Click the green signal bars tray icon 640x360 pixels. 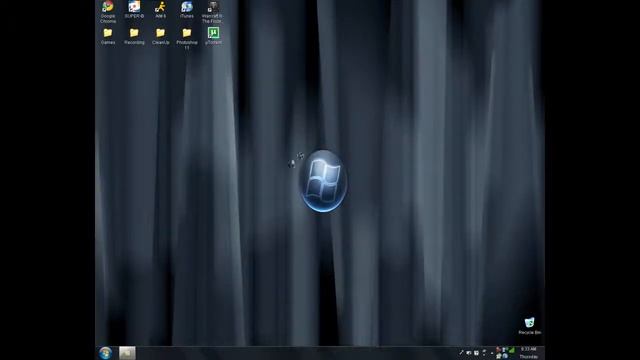[x=511, y=350]
